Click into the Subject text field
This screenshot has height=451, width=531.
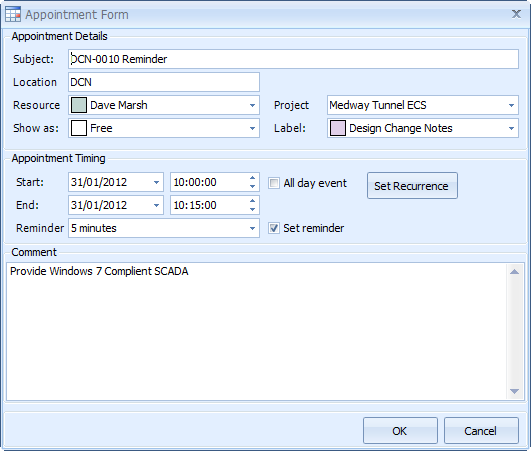click(x=293, y=59)
